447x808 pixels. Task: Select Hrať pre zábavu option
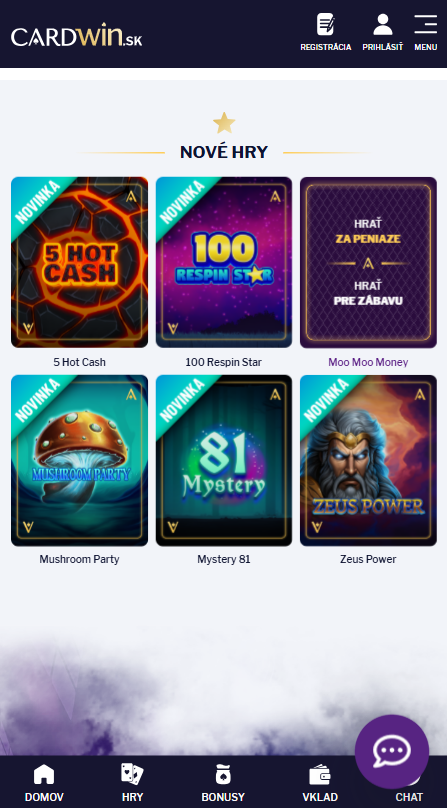click(x=368, y=293)
